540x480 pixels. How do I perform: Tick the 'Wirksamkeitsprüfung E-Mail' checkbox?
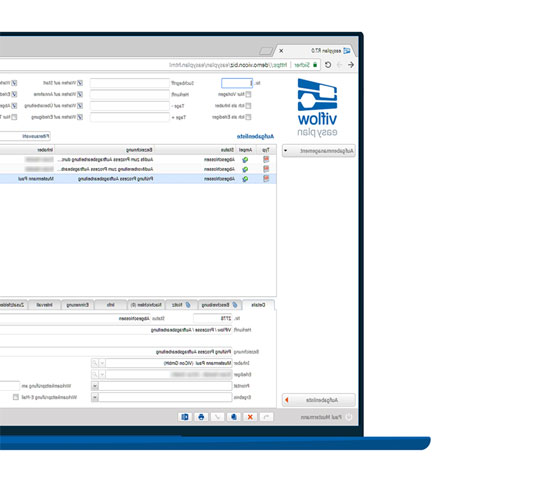pos(15,397)
